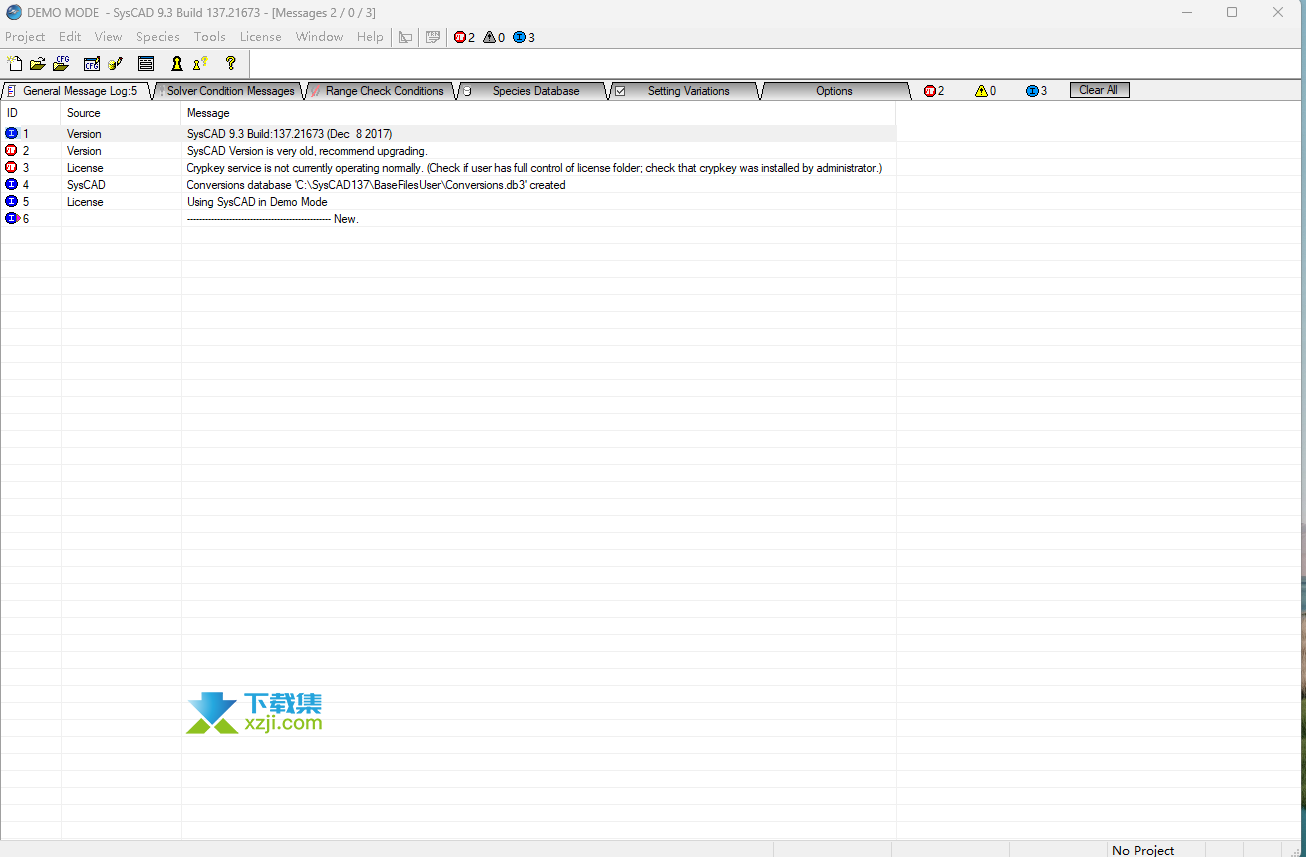Select 'Using SysCAD in Demo Mode' message
This screenshot has height=857, width=1306.
257,202
